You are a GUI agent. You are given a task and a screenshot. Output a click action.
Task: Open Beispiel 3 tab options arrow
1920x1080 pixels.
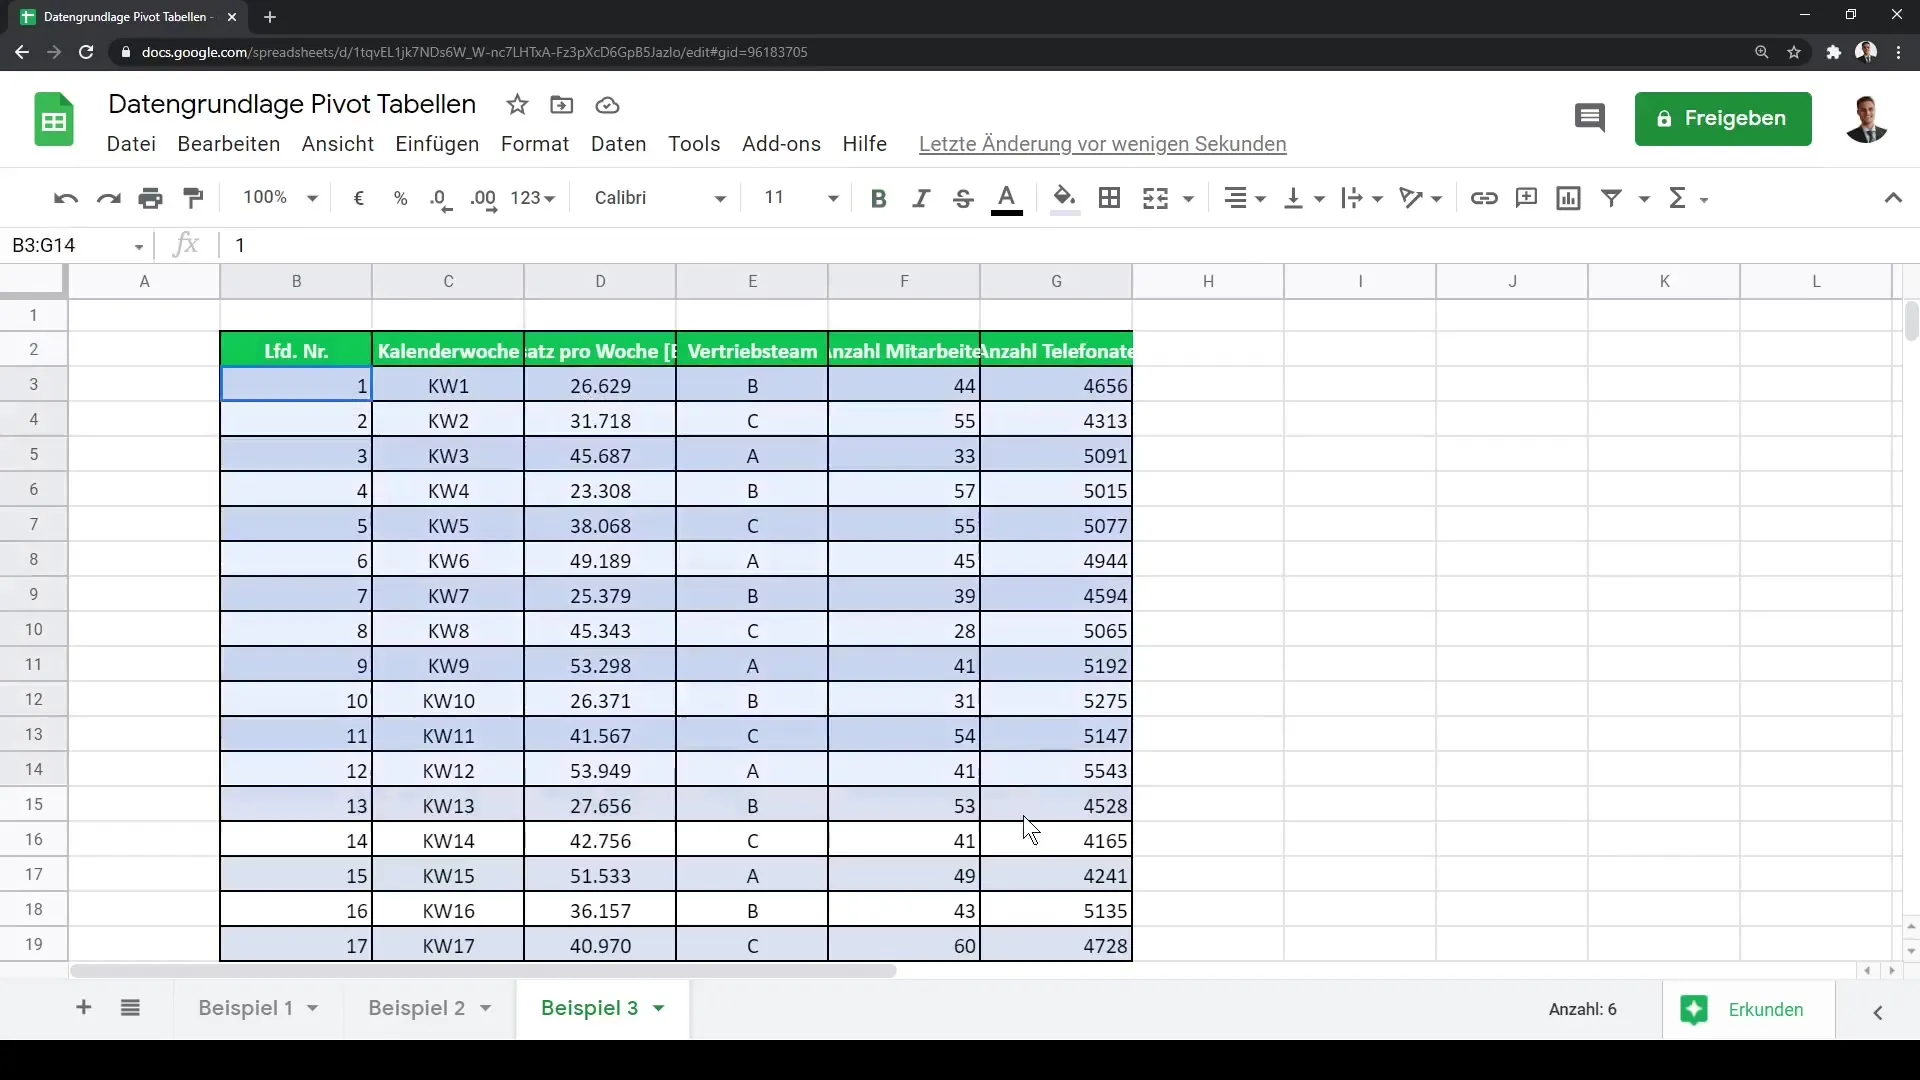[x=659, y=1009]
